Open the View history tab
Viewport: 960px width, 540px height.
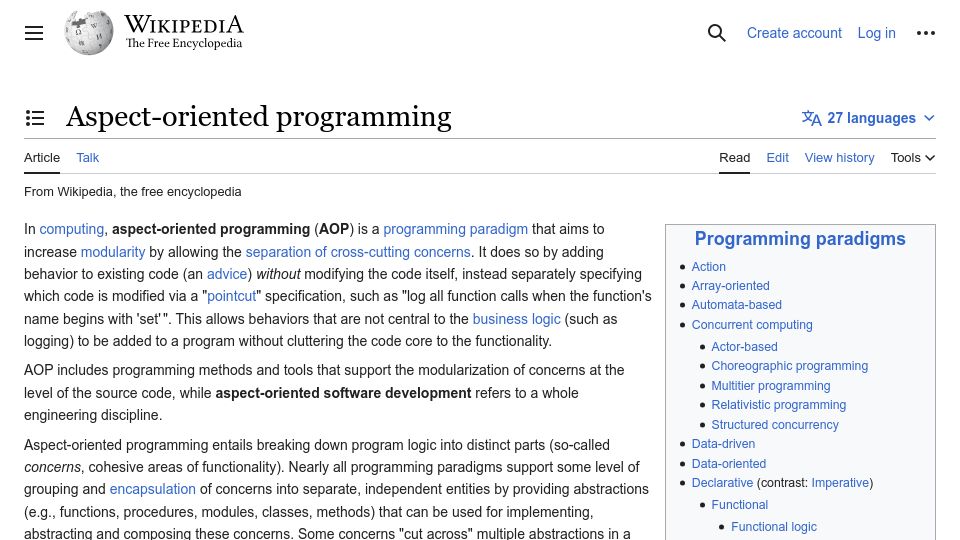pyautogui.click(x=839, y=157)
